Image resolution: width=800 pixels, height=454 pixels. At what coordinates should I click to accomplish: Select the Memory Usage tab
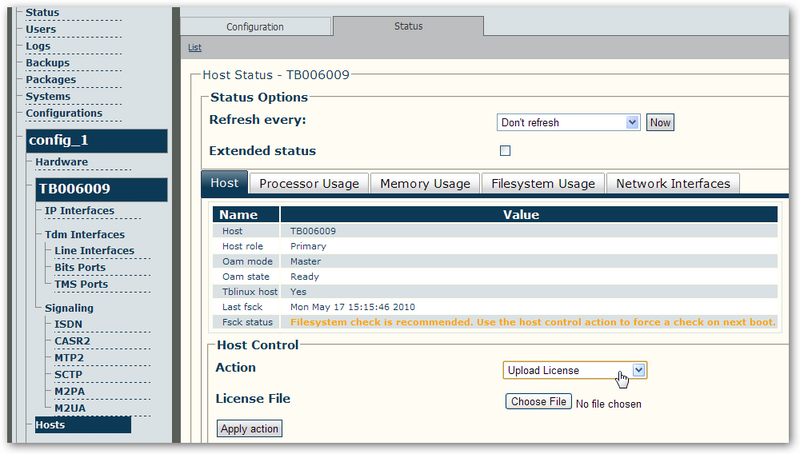(425, 183)
